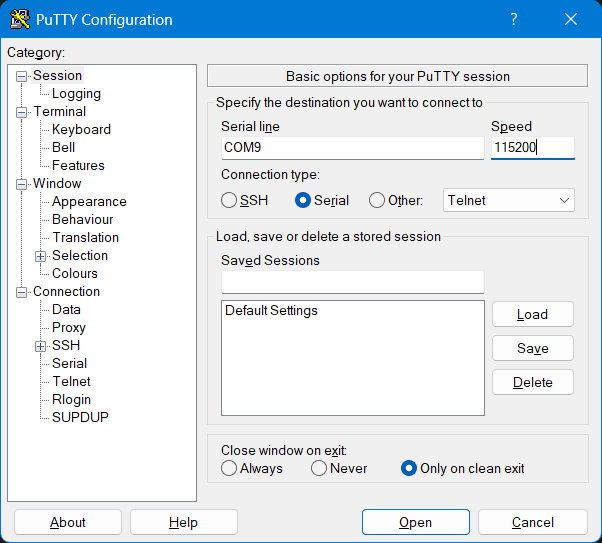The image size is (602, 543).
Task: Open the Appearance settings category
Action: pos(89,202)
